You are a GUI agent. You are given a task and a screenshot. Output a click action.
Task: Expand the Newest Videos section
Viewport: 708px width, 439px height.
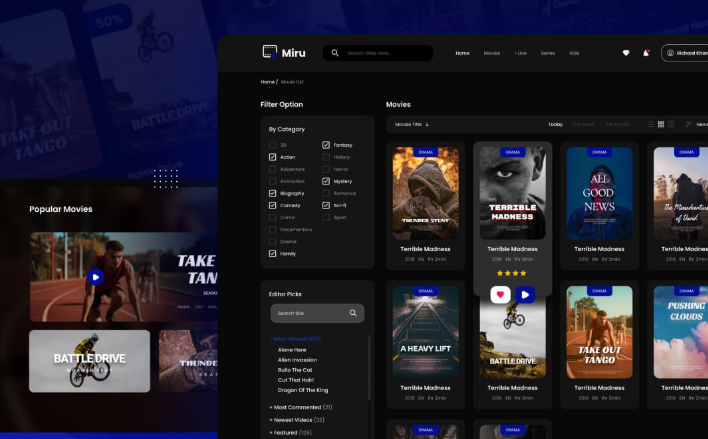(x=300, y=420)
